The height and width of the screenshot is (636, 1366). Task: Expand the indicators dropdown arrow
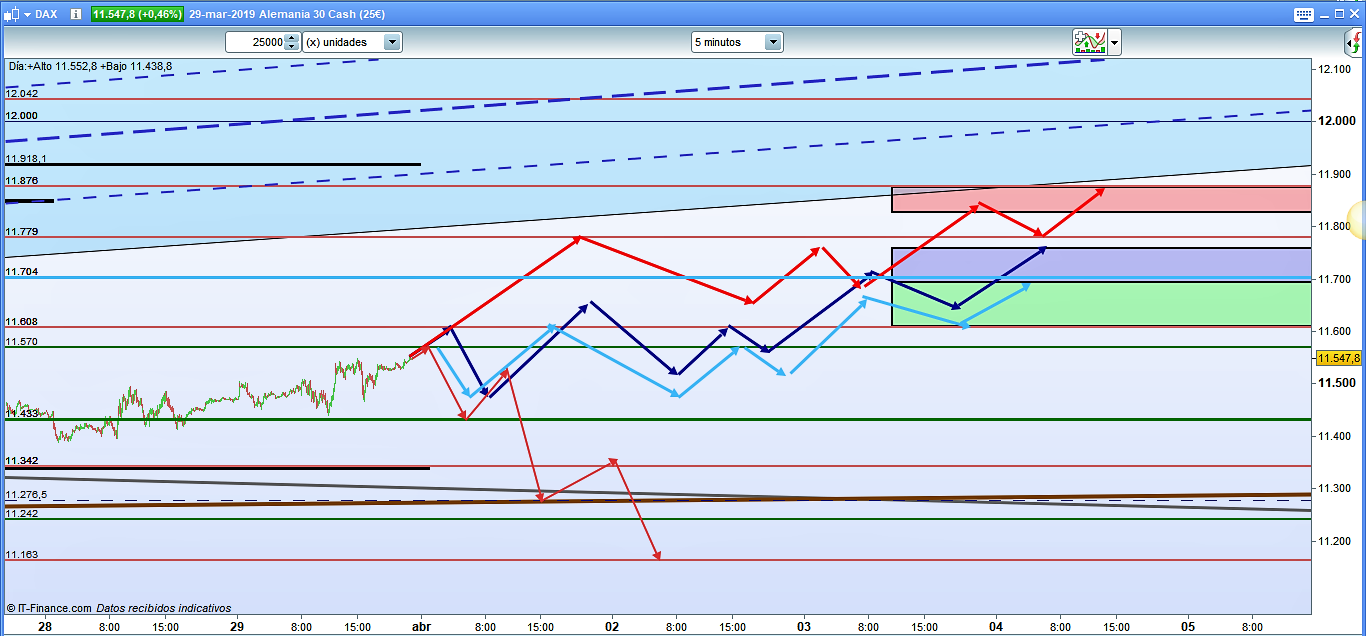pyautogui.click(x=1114, y=42)
